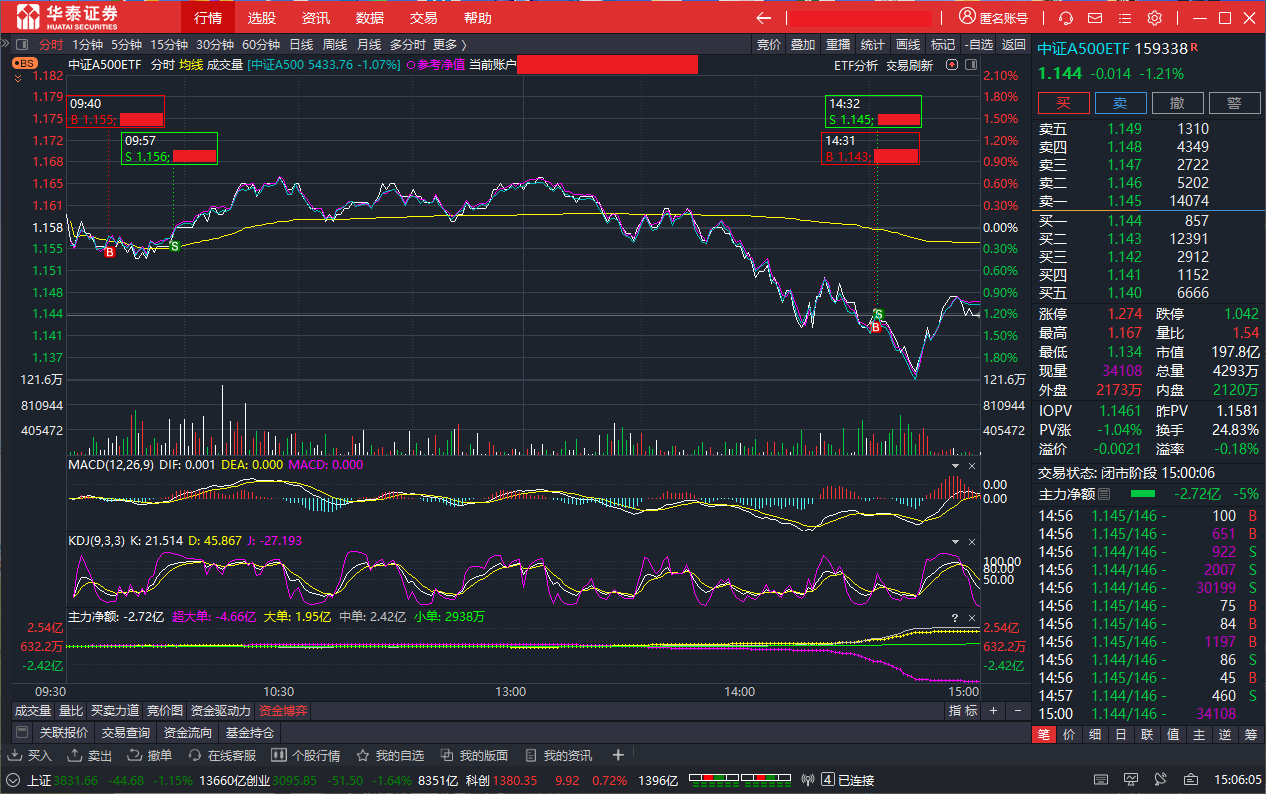Click the red 买 buy button

click(x=1064, y=103)
